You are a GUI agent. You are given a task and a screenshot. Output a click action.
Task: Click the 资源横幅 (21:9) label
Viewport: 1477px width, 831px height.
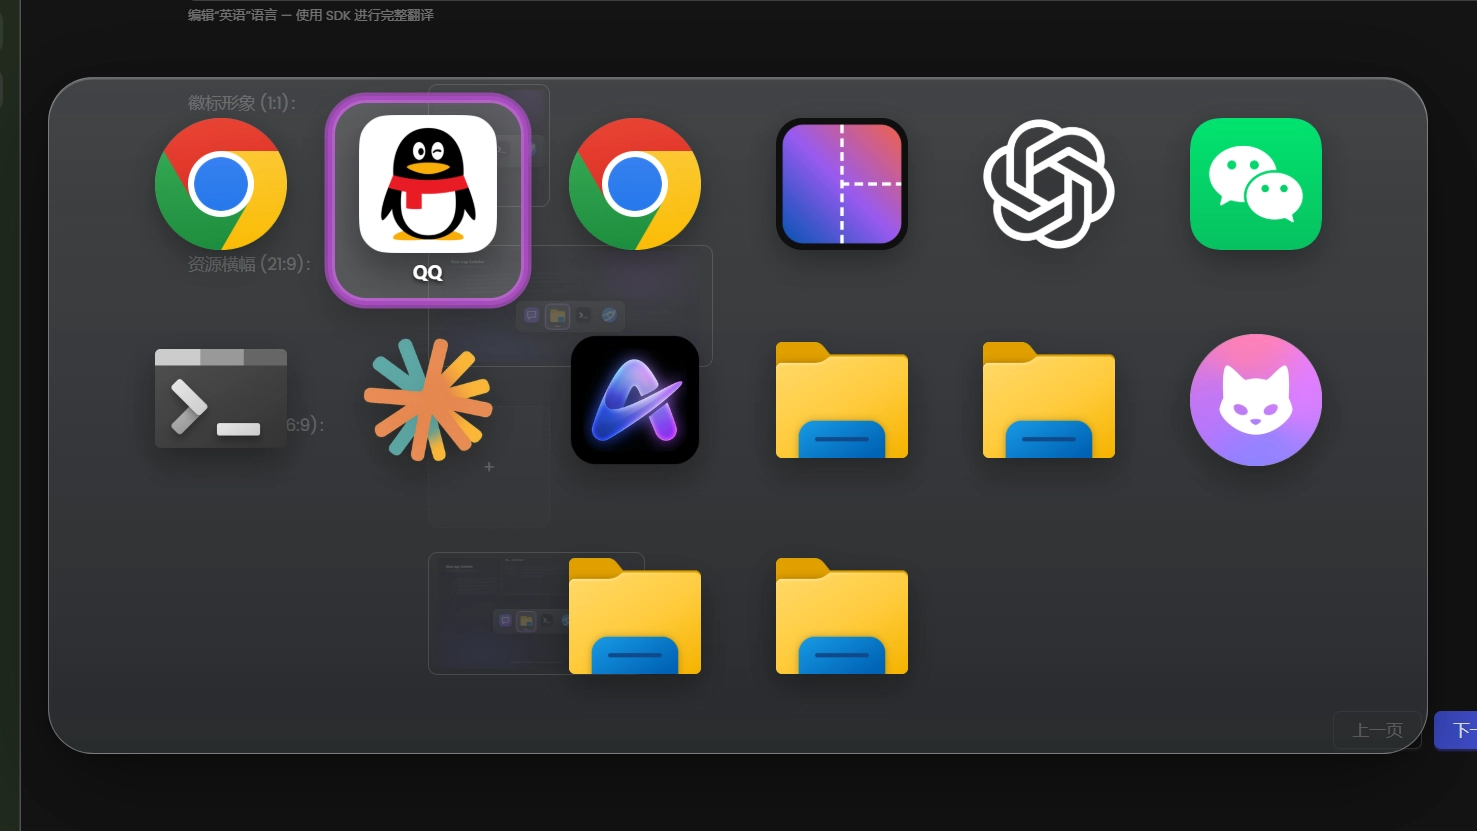[x=249, y=264]
